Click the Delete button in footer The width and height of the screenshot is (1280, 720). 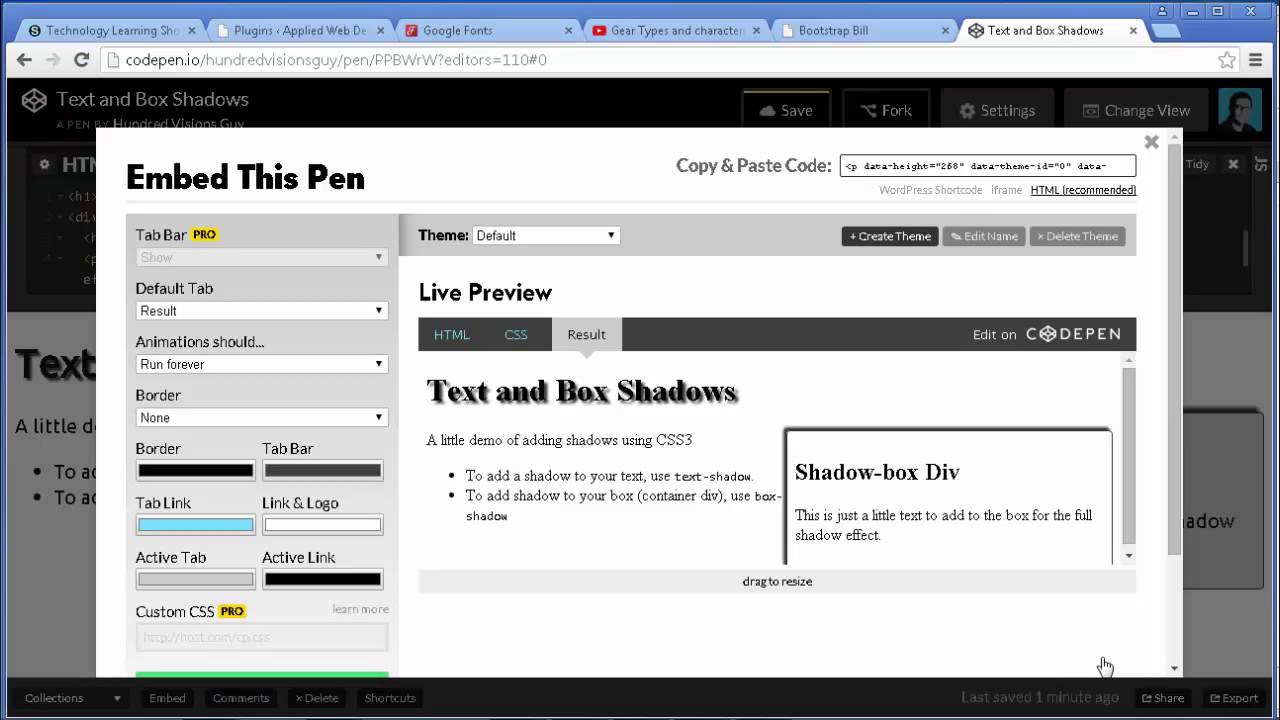point(316,698)
